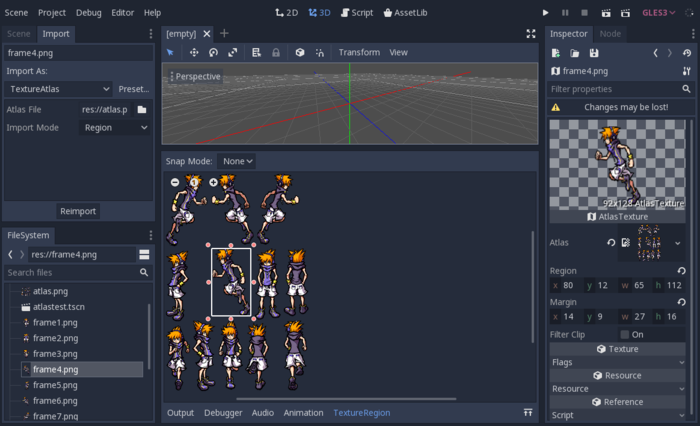Toggle distraction free mode
Image resolution: width=700 pixels, height=426 pixels.
tap(531, 33)
